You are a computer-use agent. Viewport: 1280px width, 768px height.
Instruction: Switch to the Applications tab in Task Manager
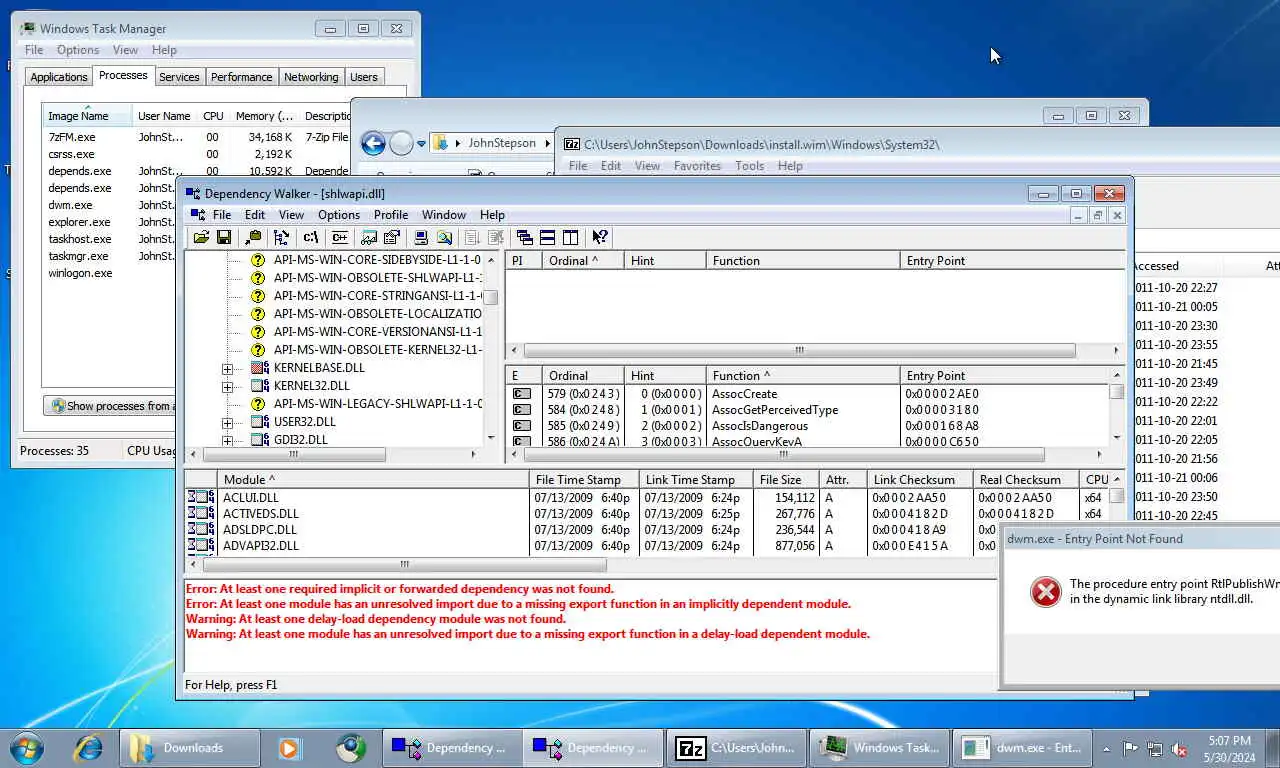(x=59, y=77)
